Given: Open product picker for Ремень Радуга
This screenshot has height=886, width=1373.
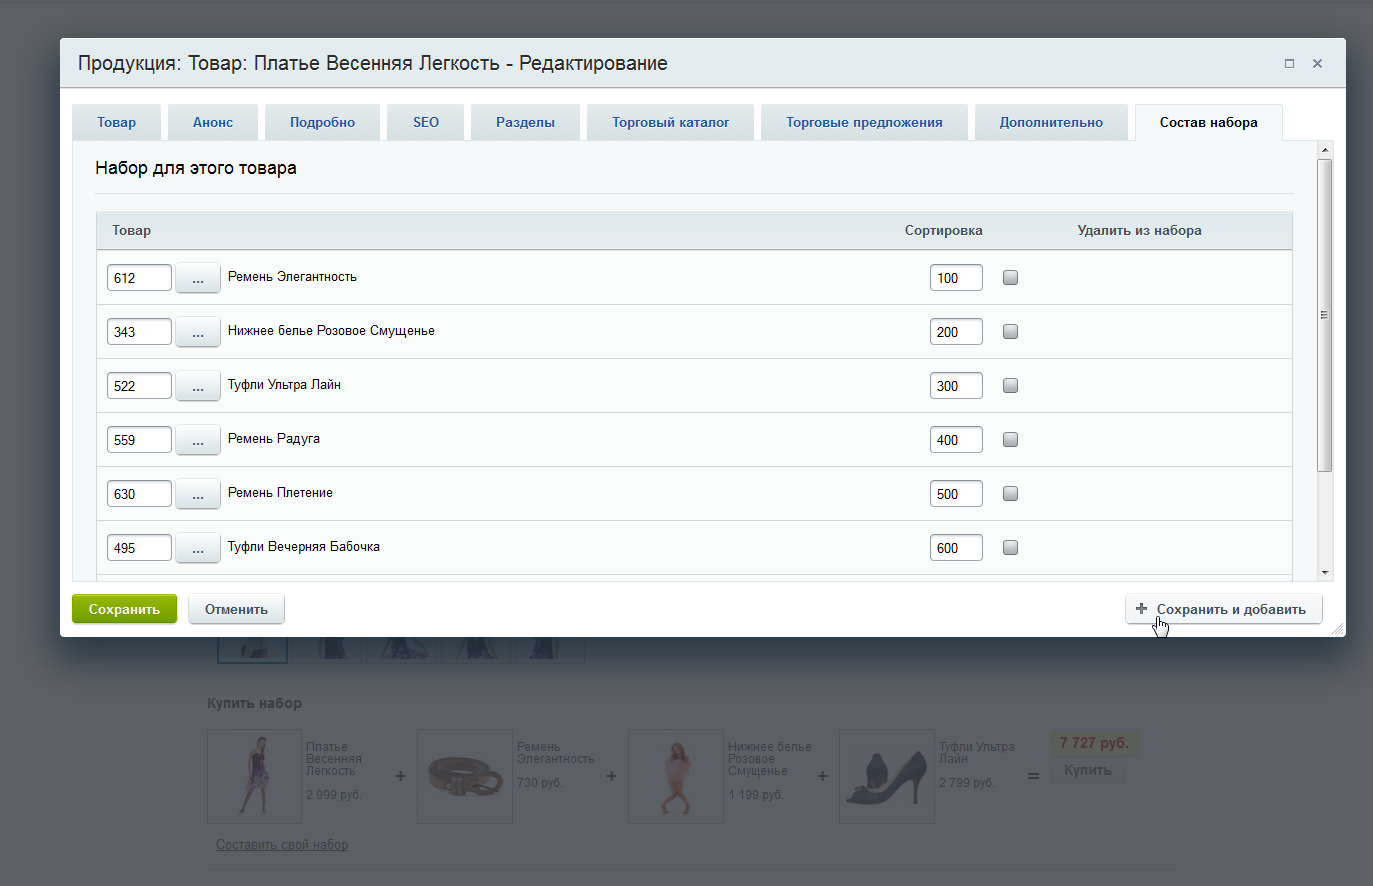Looking at the screenshot, I should pos(198,440).
